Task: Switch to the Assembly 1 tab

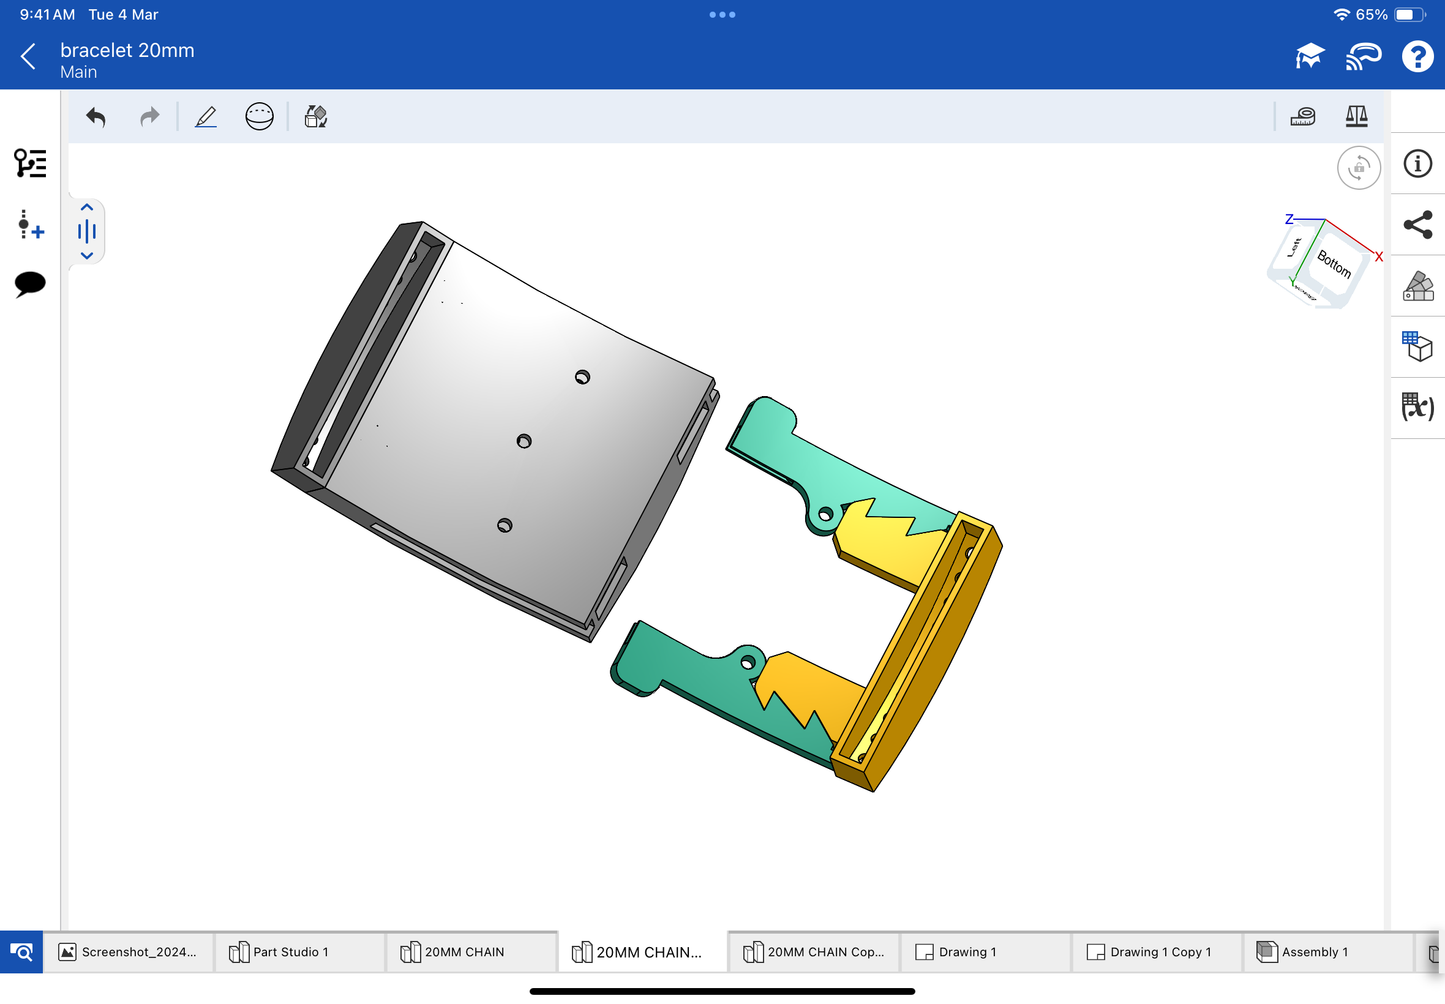Action: (x=1314, y=952)
